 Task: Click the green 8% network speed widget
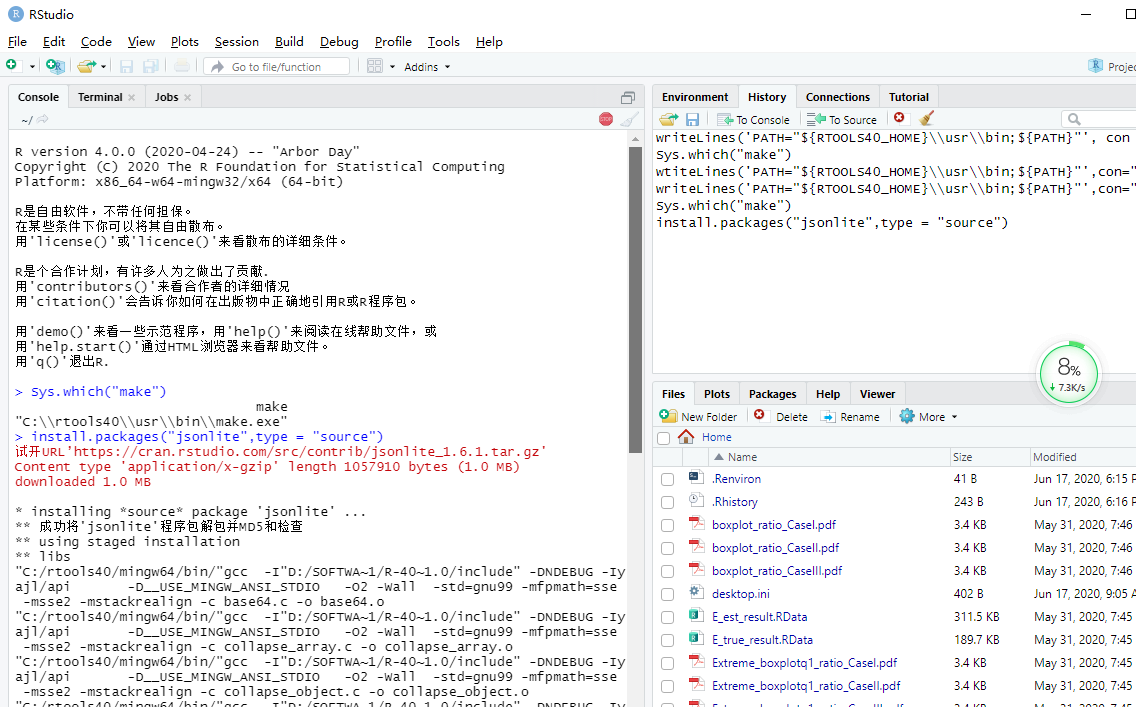coord(1068,374)
